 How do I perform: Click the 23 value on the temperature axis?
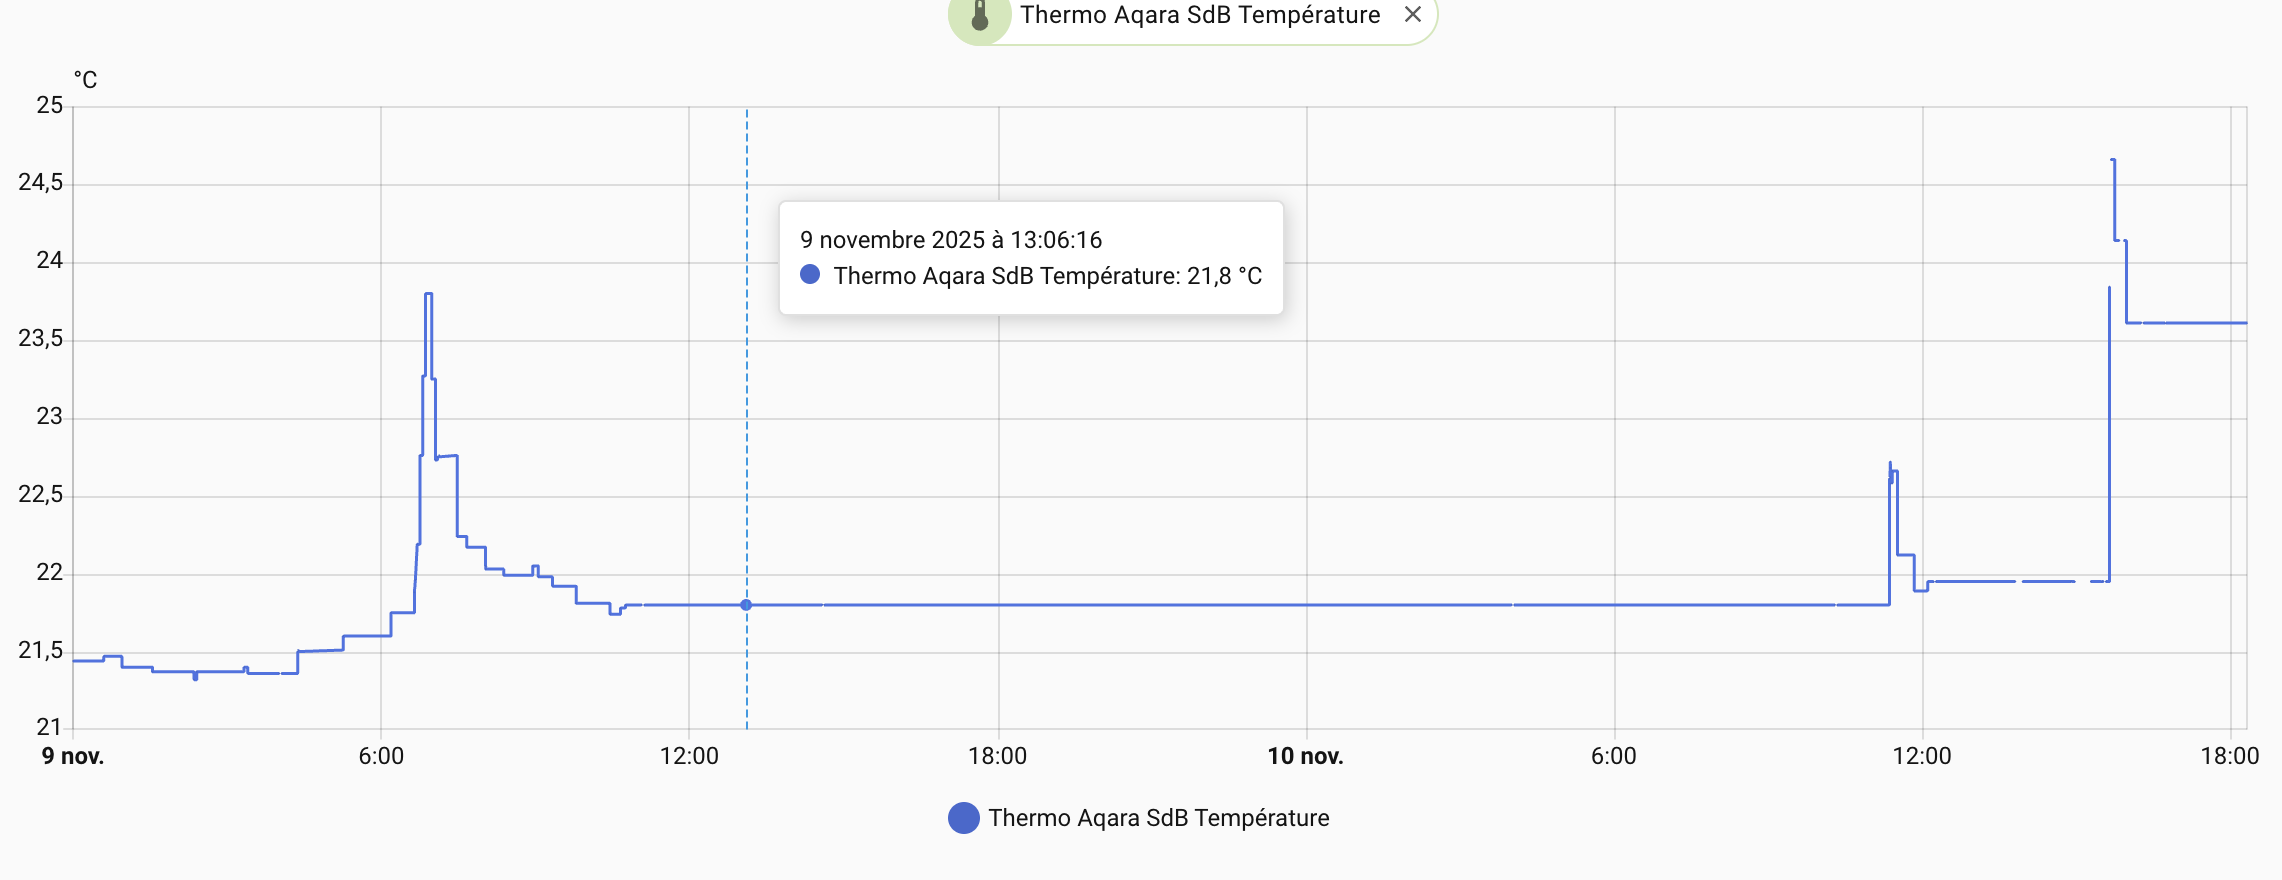point(49,416)
